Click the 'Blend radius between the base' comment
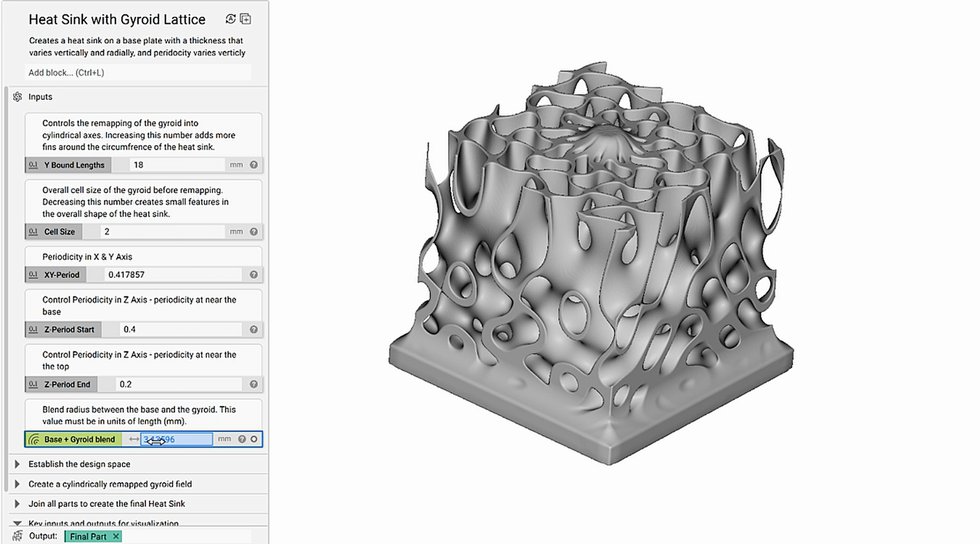This screenshot has width=980, height=544. (x=139, y=415)
